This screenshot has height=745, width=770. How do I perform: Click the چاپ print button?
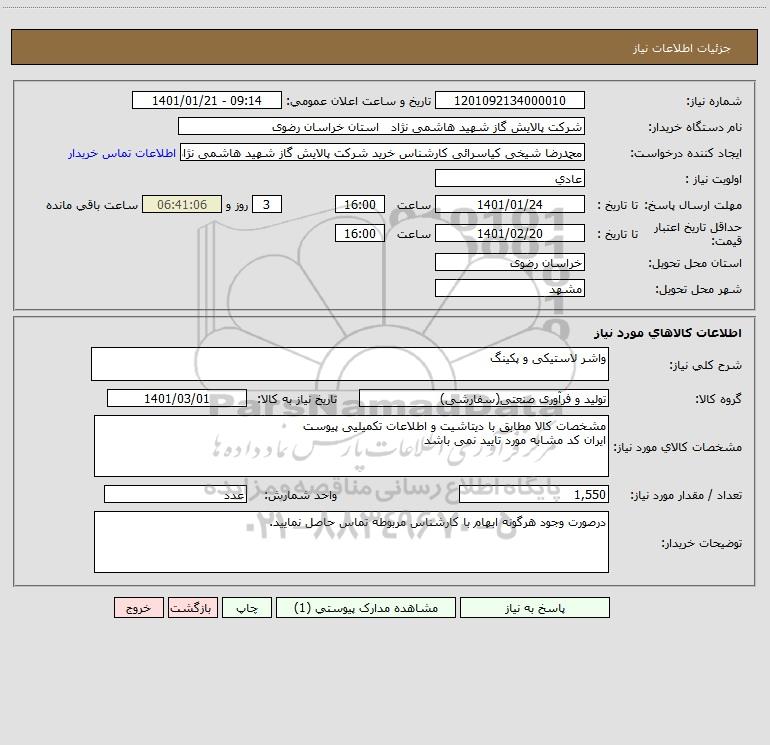pyautogui.click(x=247, y=607)
